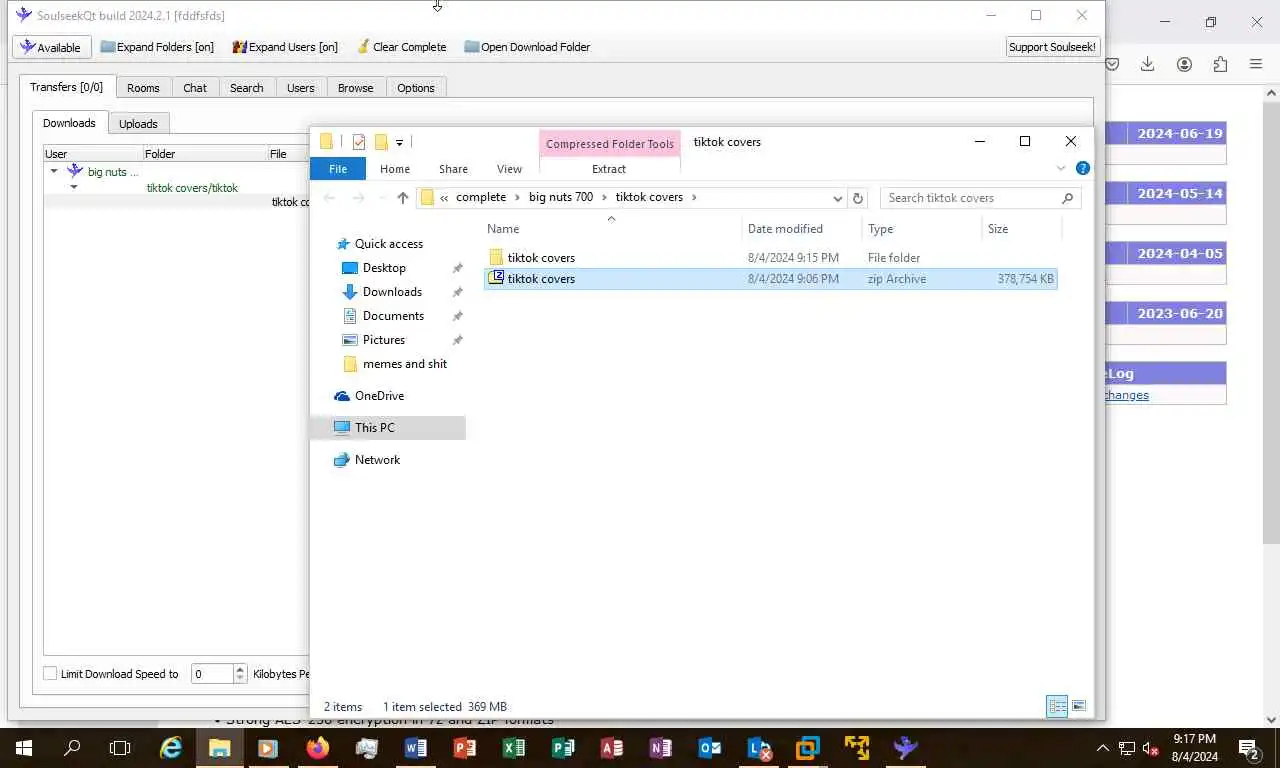Screen dimensions: 1280x768
Task: Click the Compressed Folder Tools label
Action: coord(610,144)
